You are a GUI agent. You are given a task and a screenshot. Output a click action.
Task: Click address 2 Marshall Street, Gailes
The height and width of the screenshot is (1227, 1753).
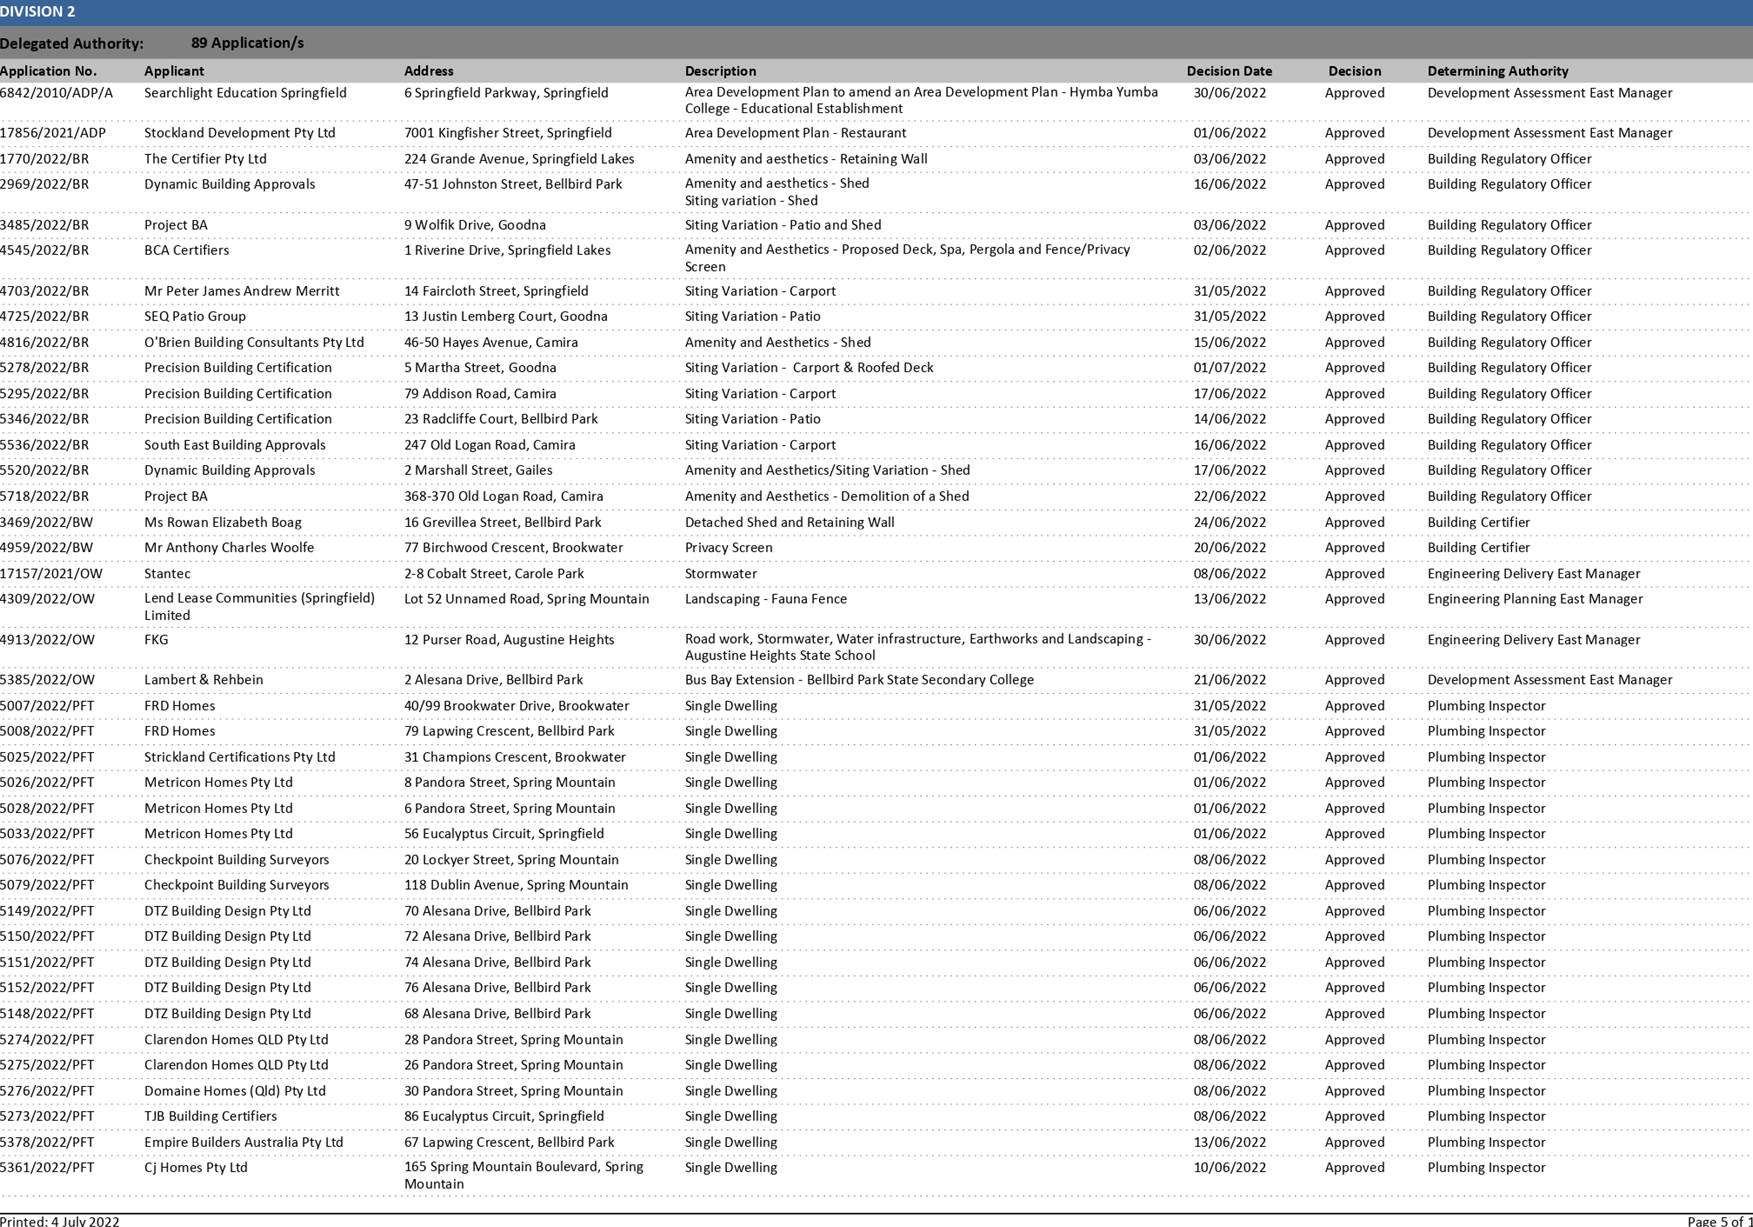pos(478,470)
